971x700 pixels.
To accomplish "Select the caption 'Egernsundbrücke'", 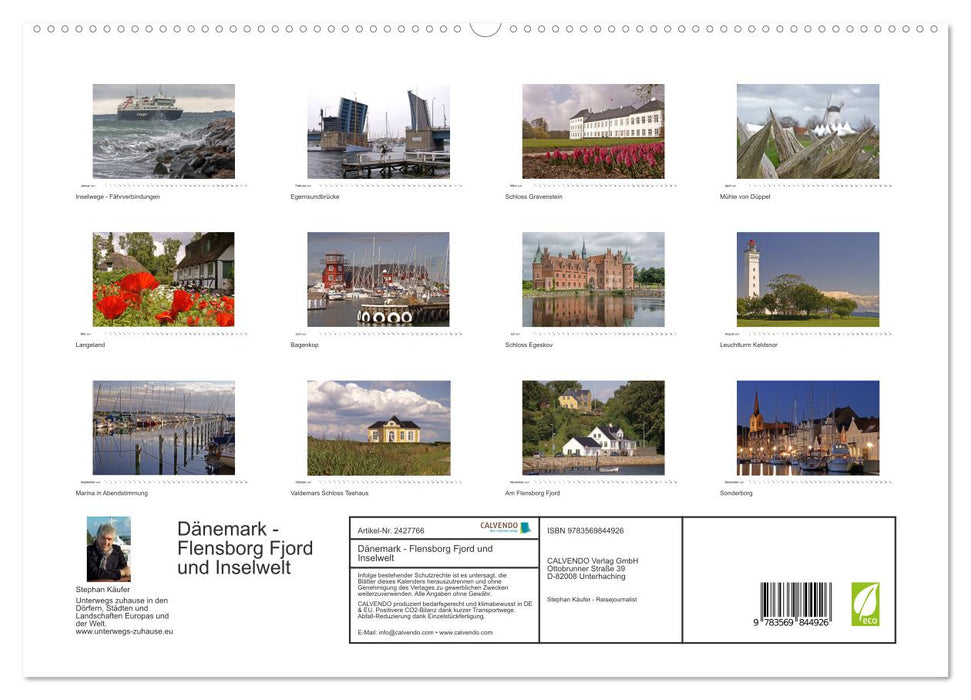I will point(315,196).
